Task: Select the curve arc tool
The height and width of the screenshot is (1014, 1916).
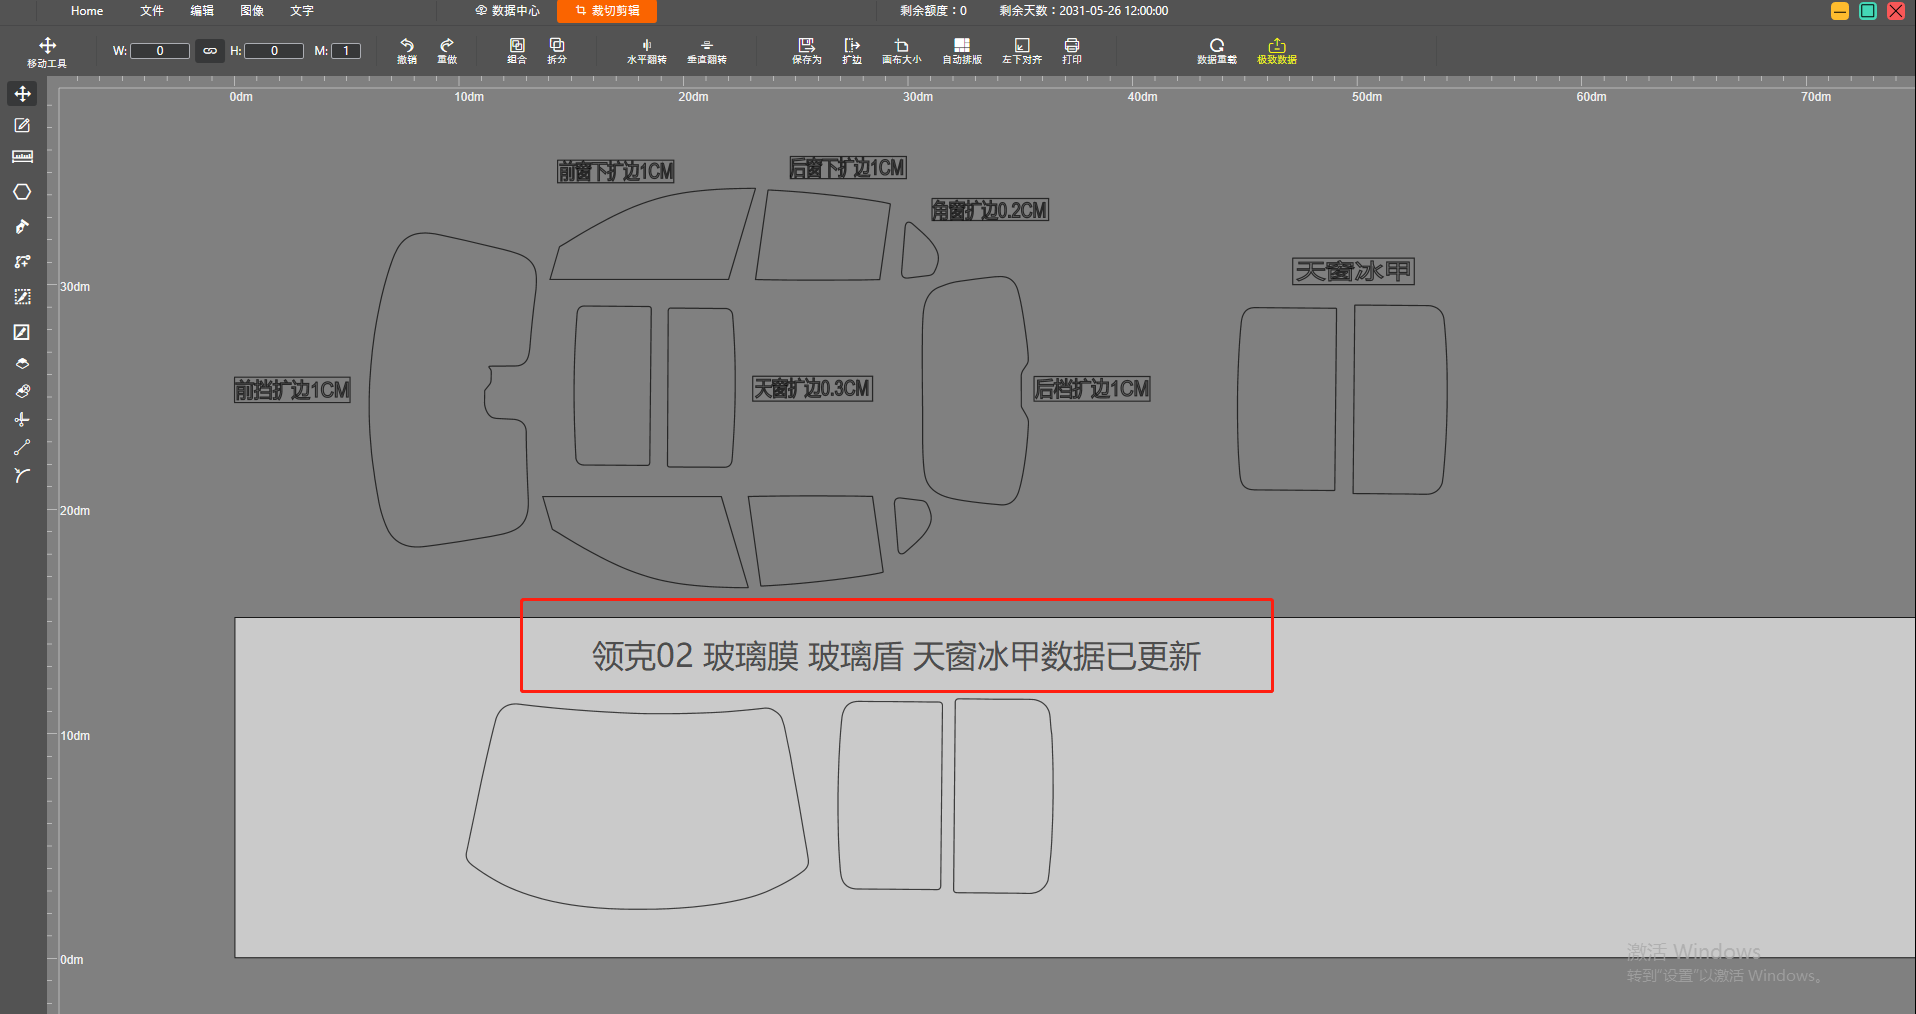Action: point(22,476)
